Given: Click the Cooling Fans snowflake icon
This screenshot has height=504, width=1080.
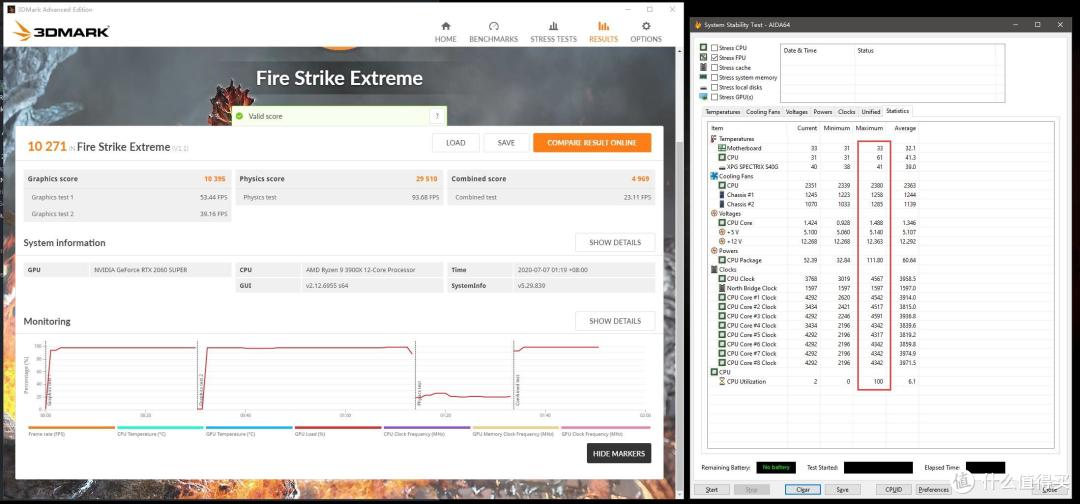Looking at the screenshot, I should [714, 176].
